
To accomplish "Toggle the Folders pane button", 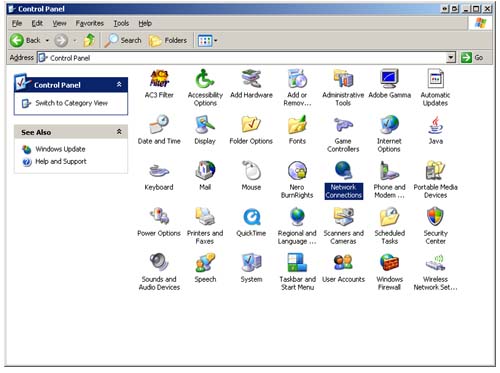I will point(168,40).
